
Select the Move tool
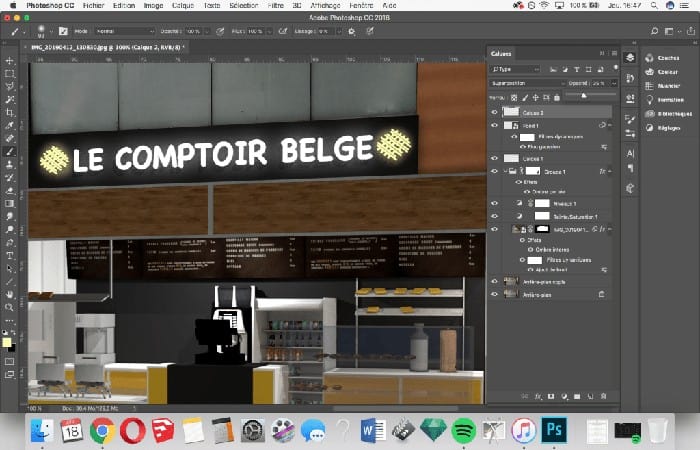(9, 60)
